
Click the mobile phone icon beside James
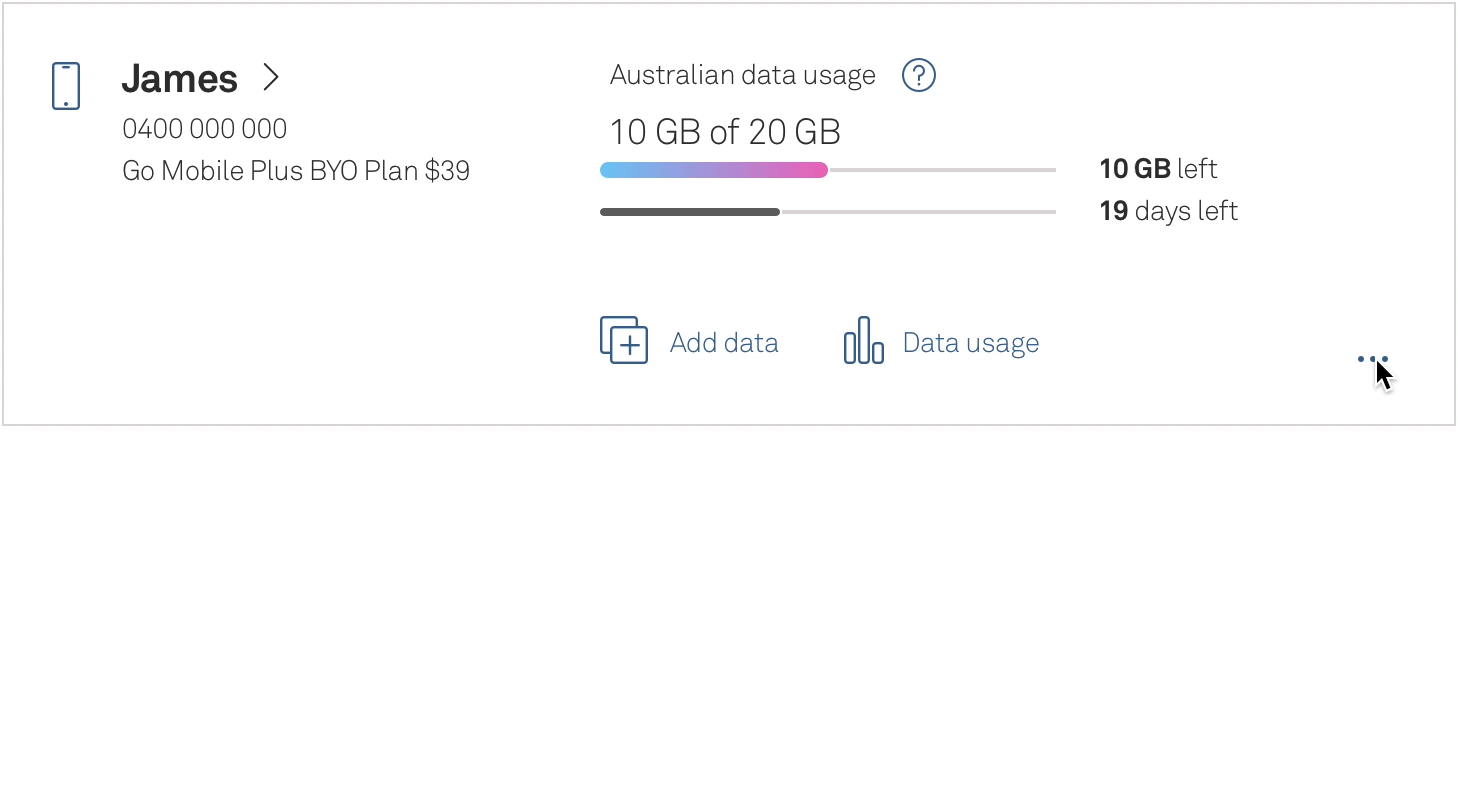click(x=66, y=86)
